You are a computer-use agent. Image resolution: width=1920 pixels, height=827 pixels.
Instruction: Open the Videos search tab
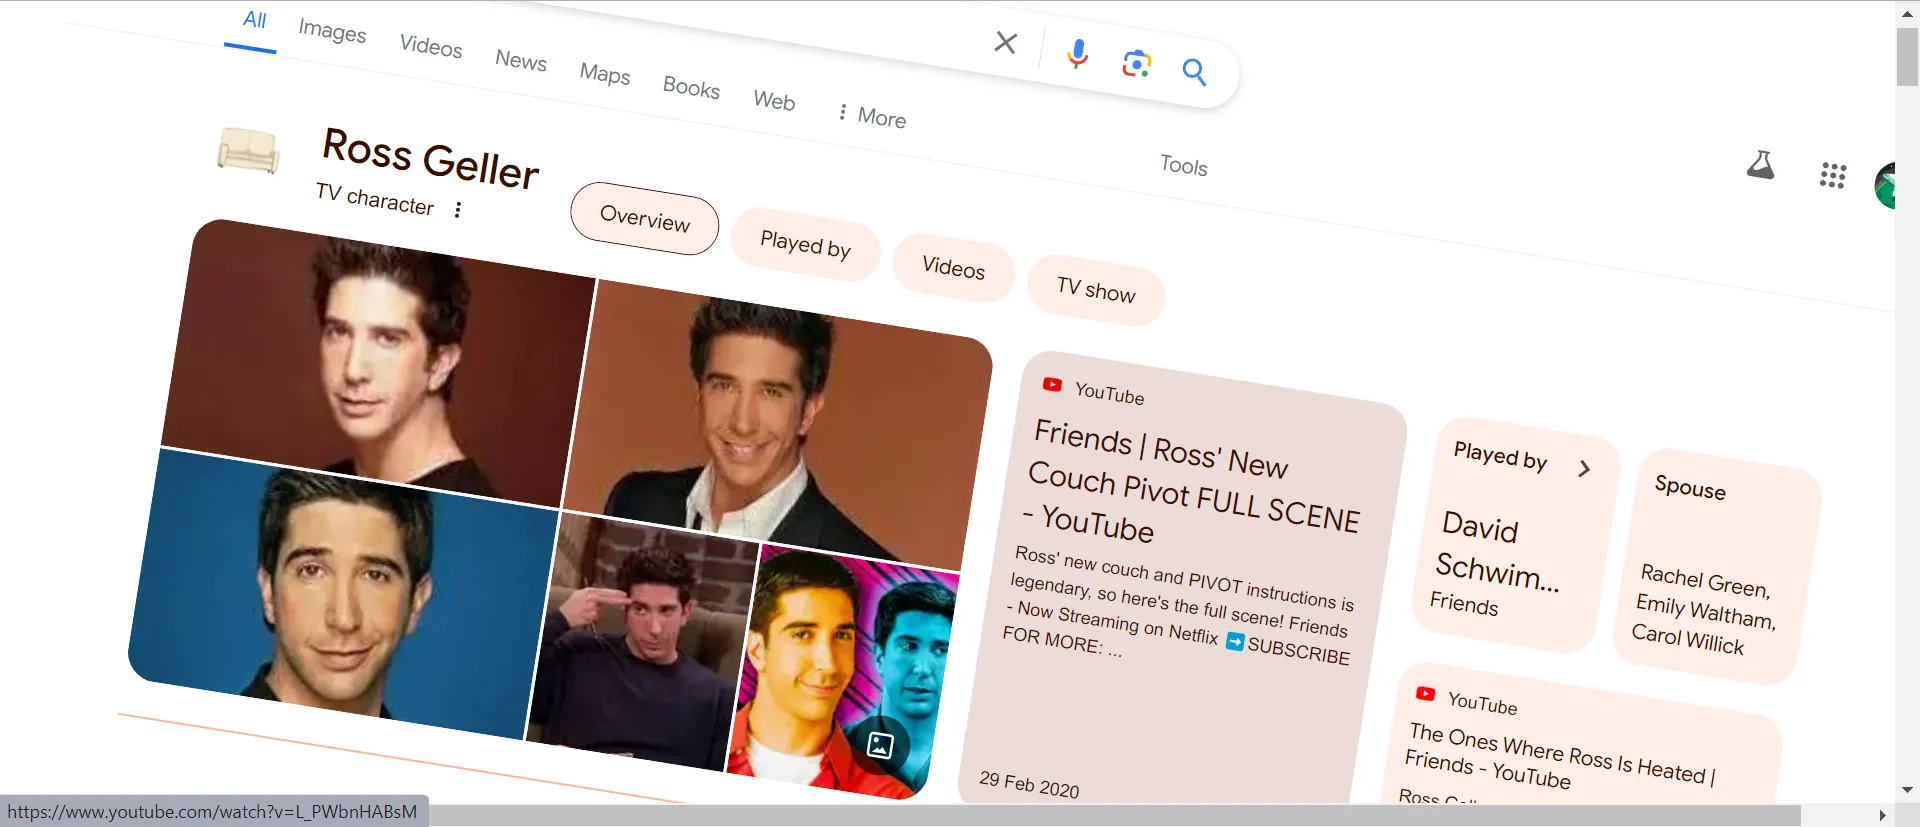point(431,46)
